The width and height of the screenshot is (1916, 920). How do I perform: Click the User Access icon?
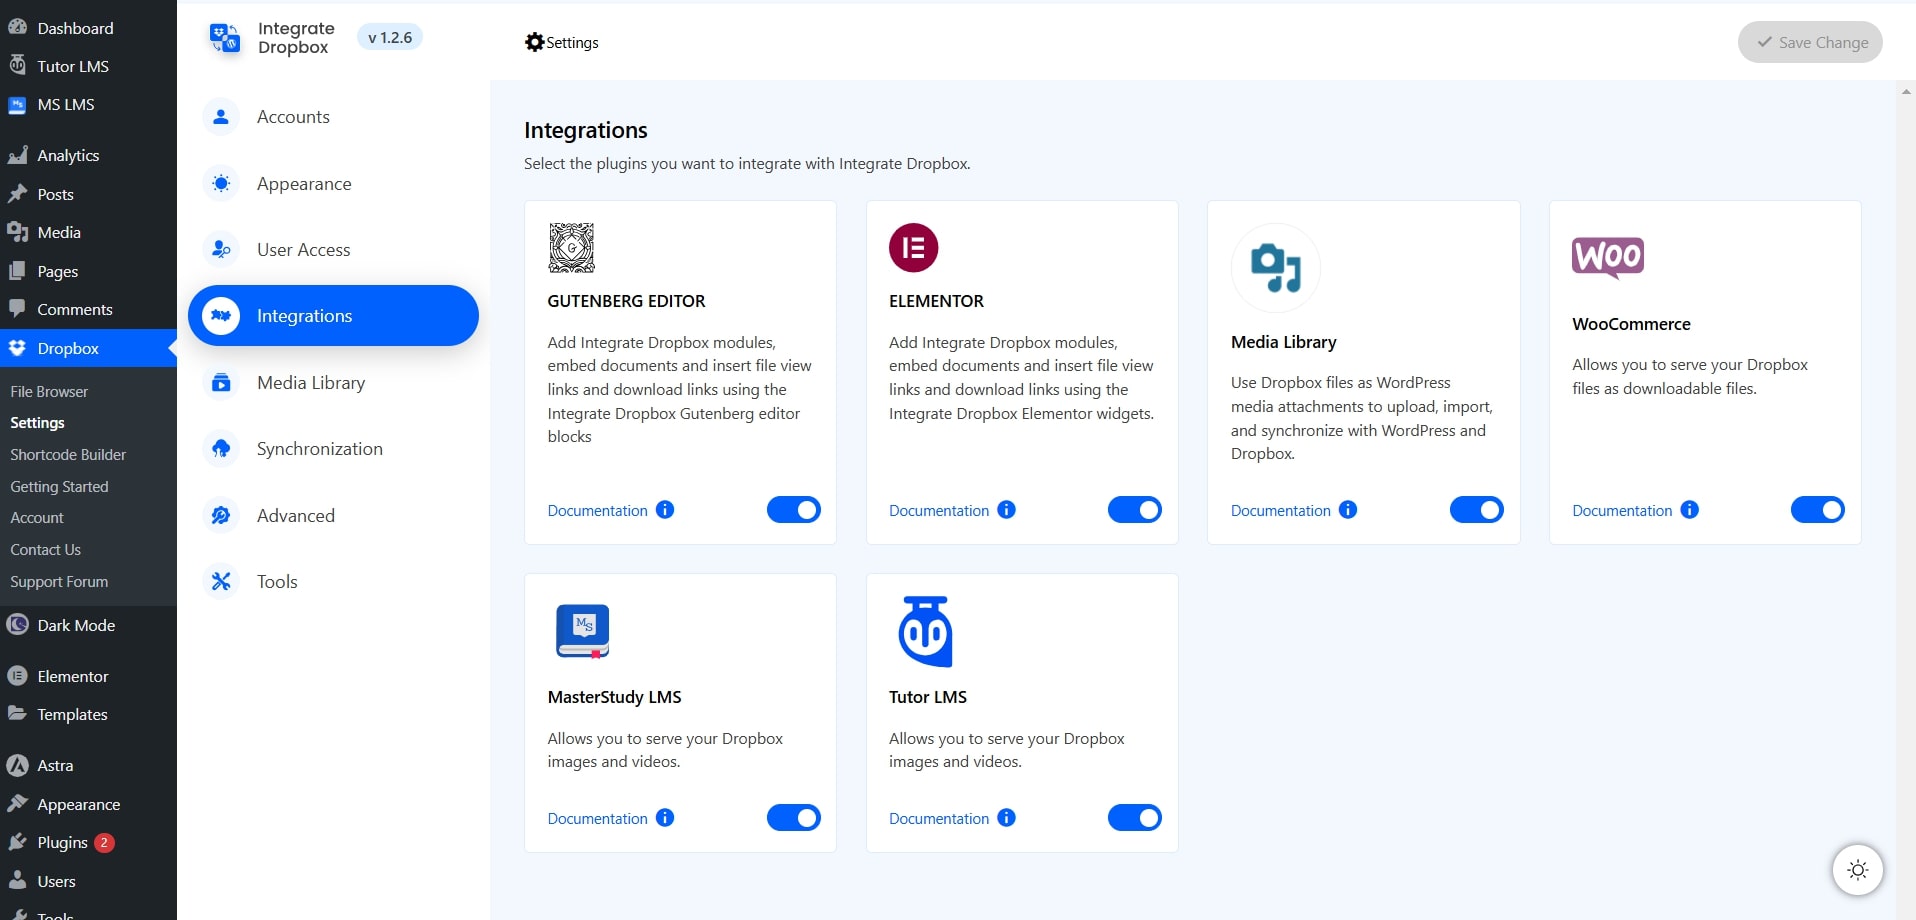[x=221, y=249]
